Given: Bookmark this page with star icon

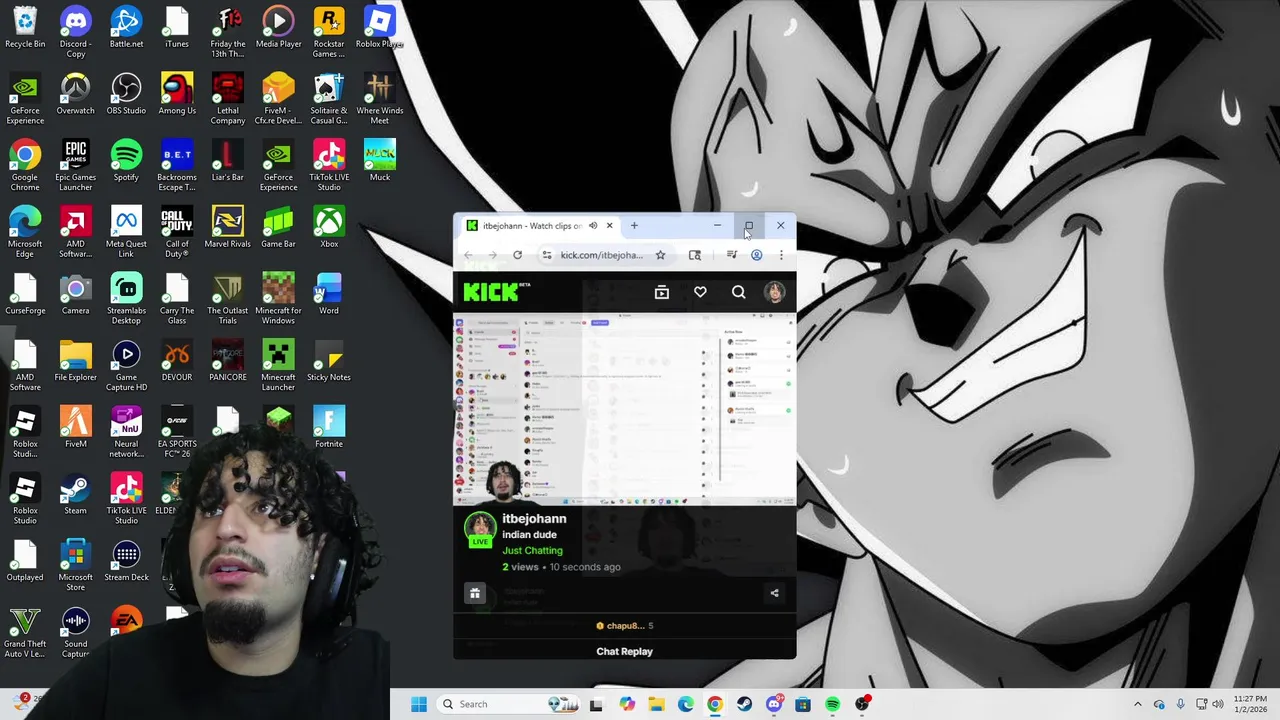Looking at the screenshot, I should 660,255.
